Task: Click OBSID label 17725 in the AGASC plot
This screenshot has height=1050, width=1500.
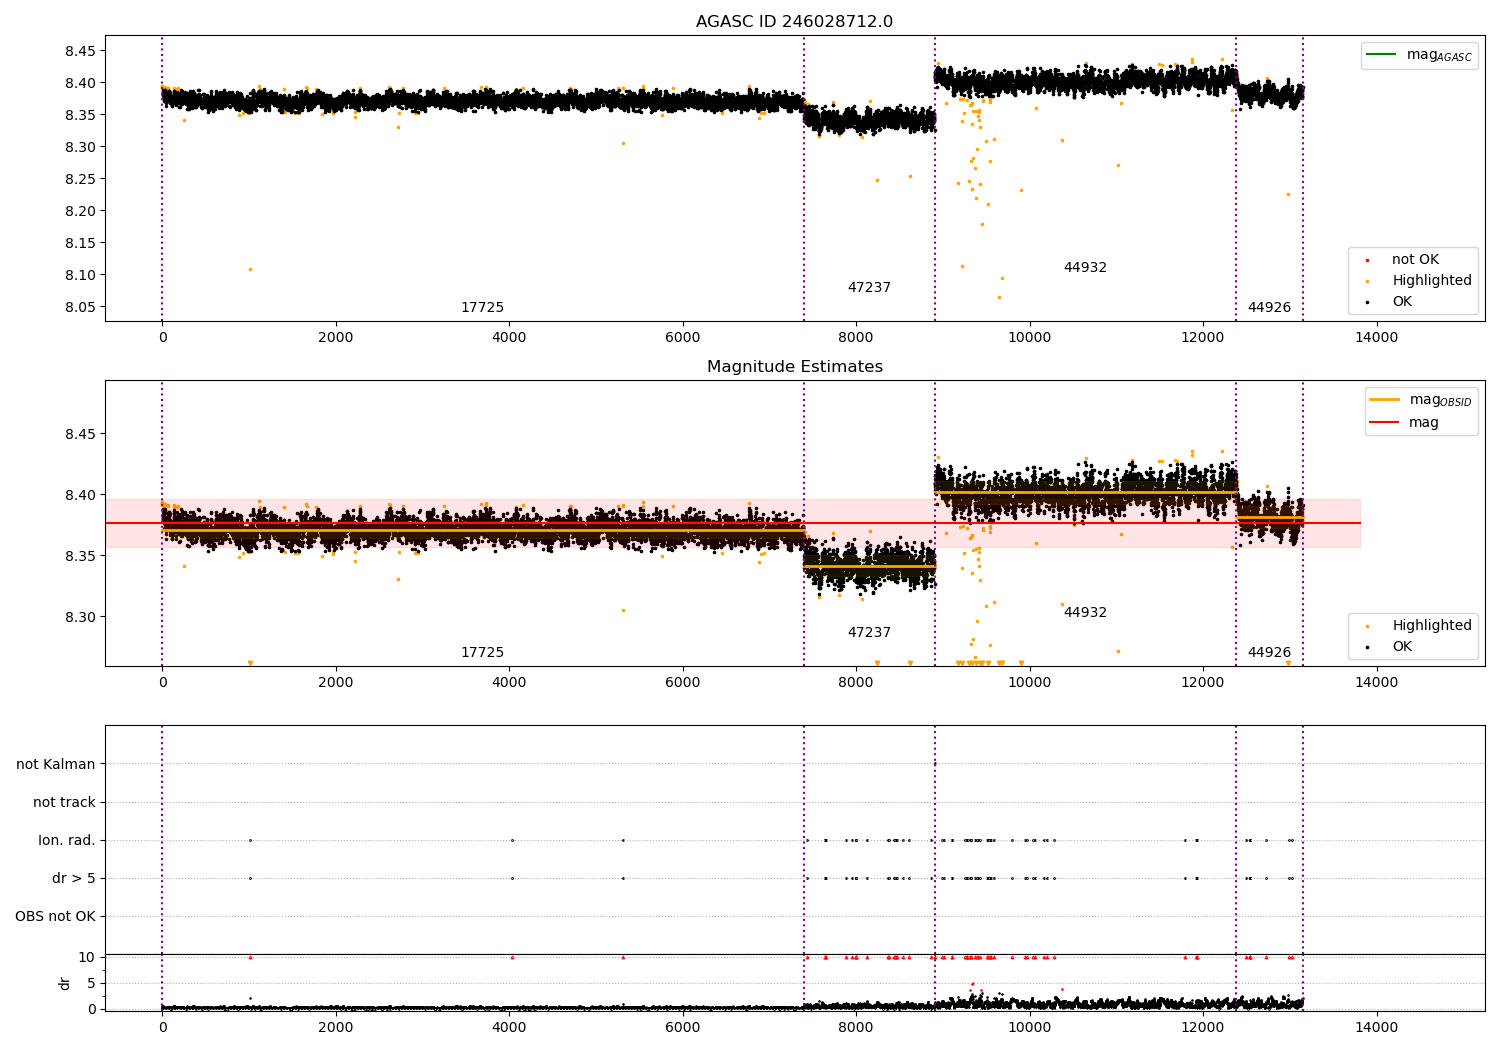Action: [482, 308]
